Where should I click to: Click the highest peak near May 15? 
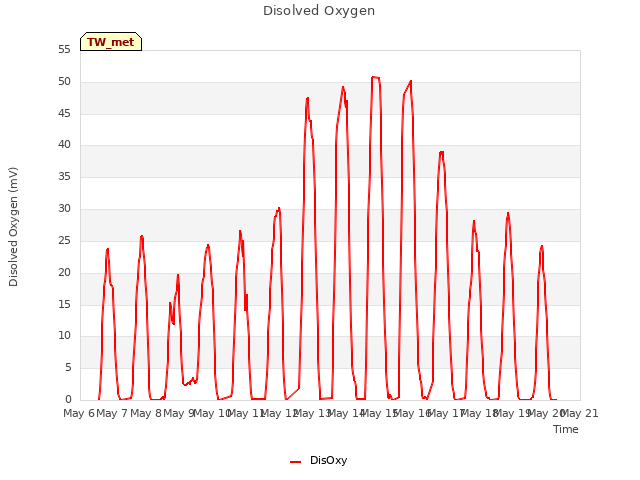point(375,77)
